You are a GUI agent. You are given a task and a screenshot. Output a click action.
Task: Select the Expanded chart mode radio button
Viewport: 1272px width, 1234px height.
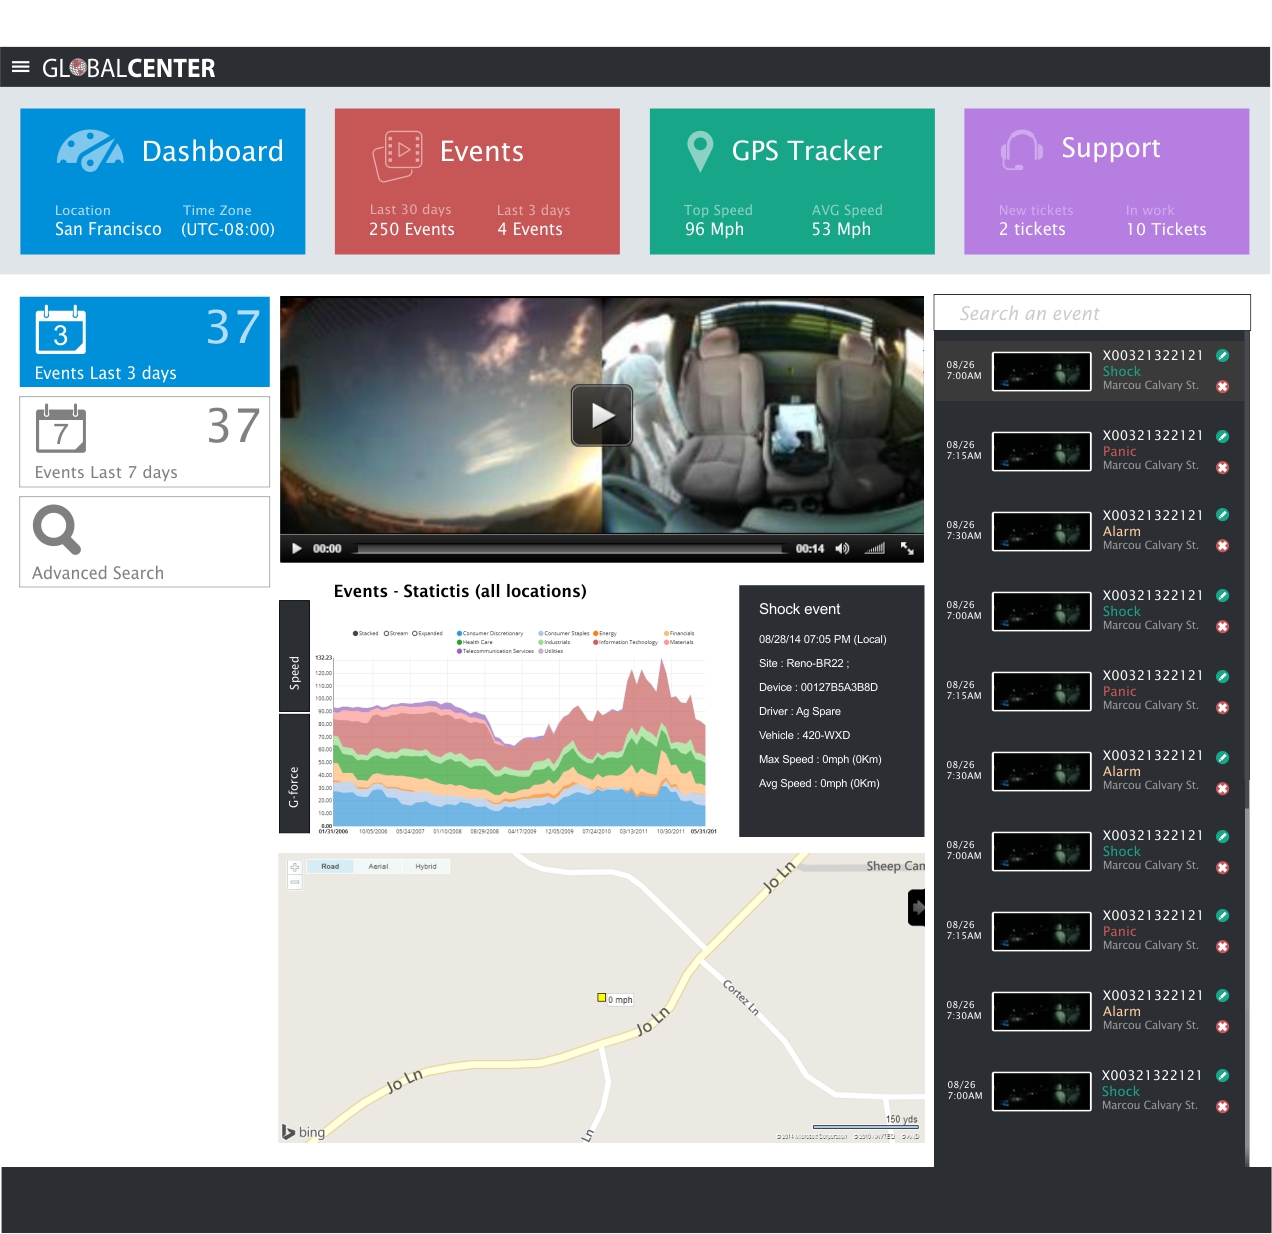415,633
